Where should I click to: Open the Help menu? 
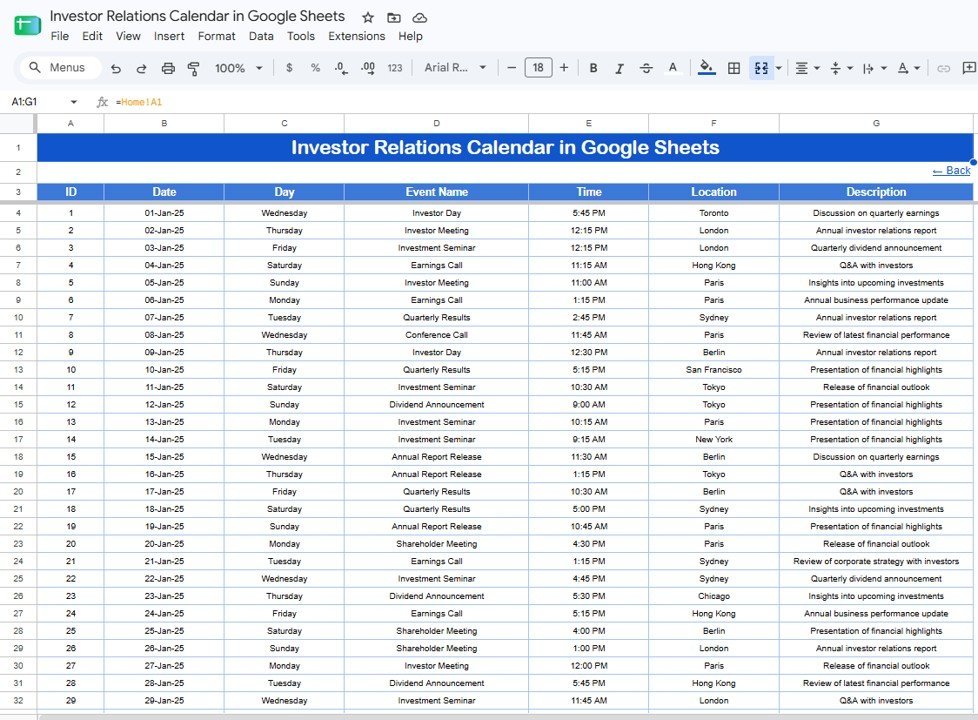point(410,36)
